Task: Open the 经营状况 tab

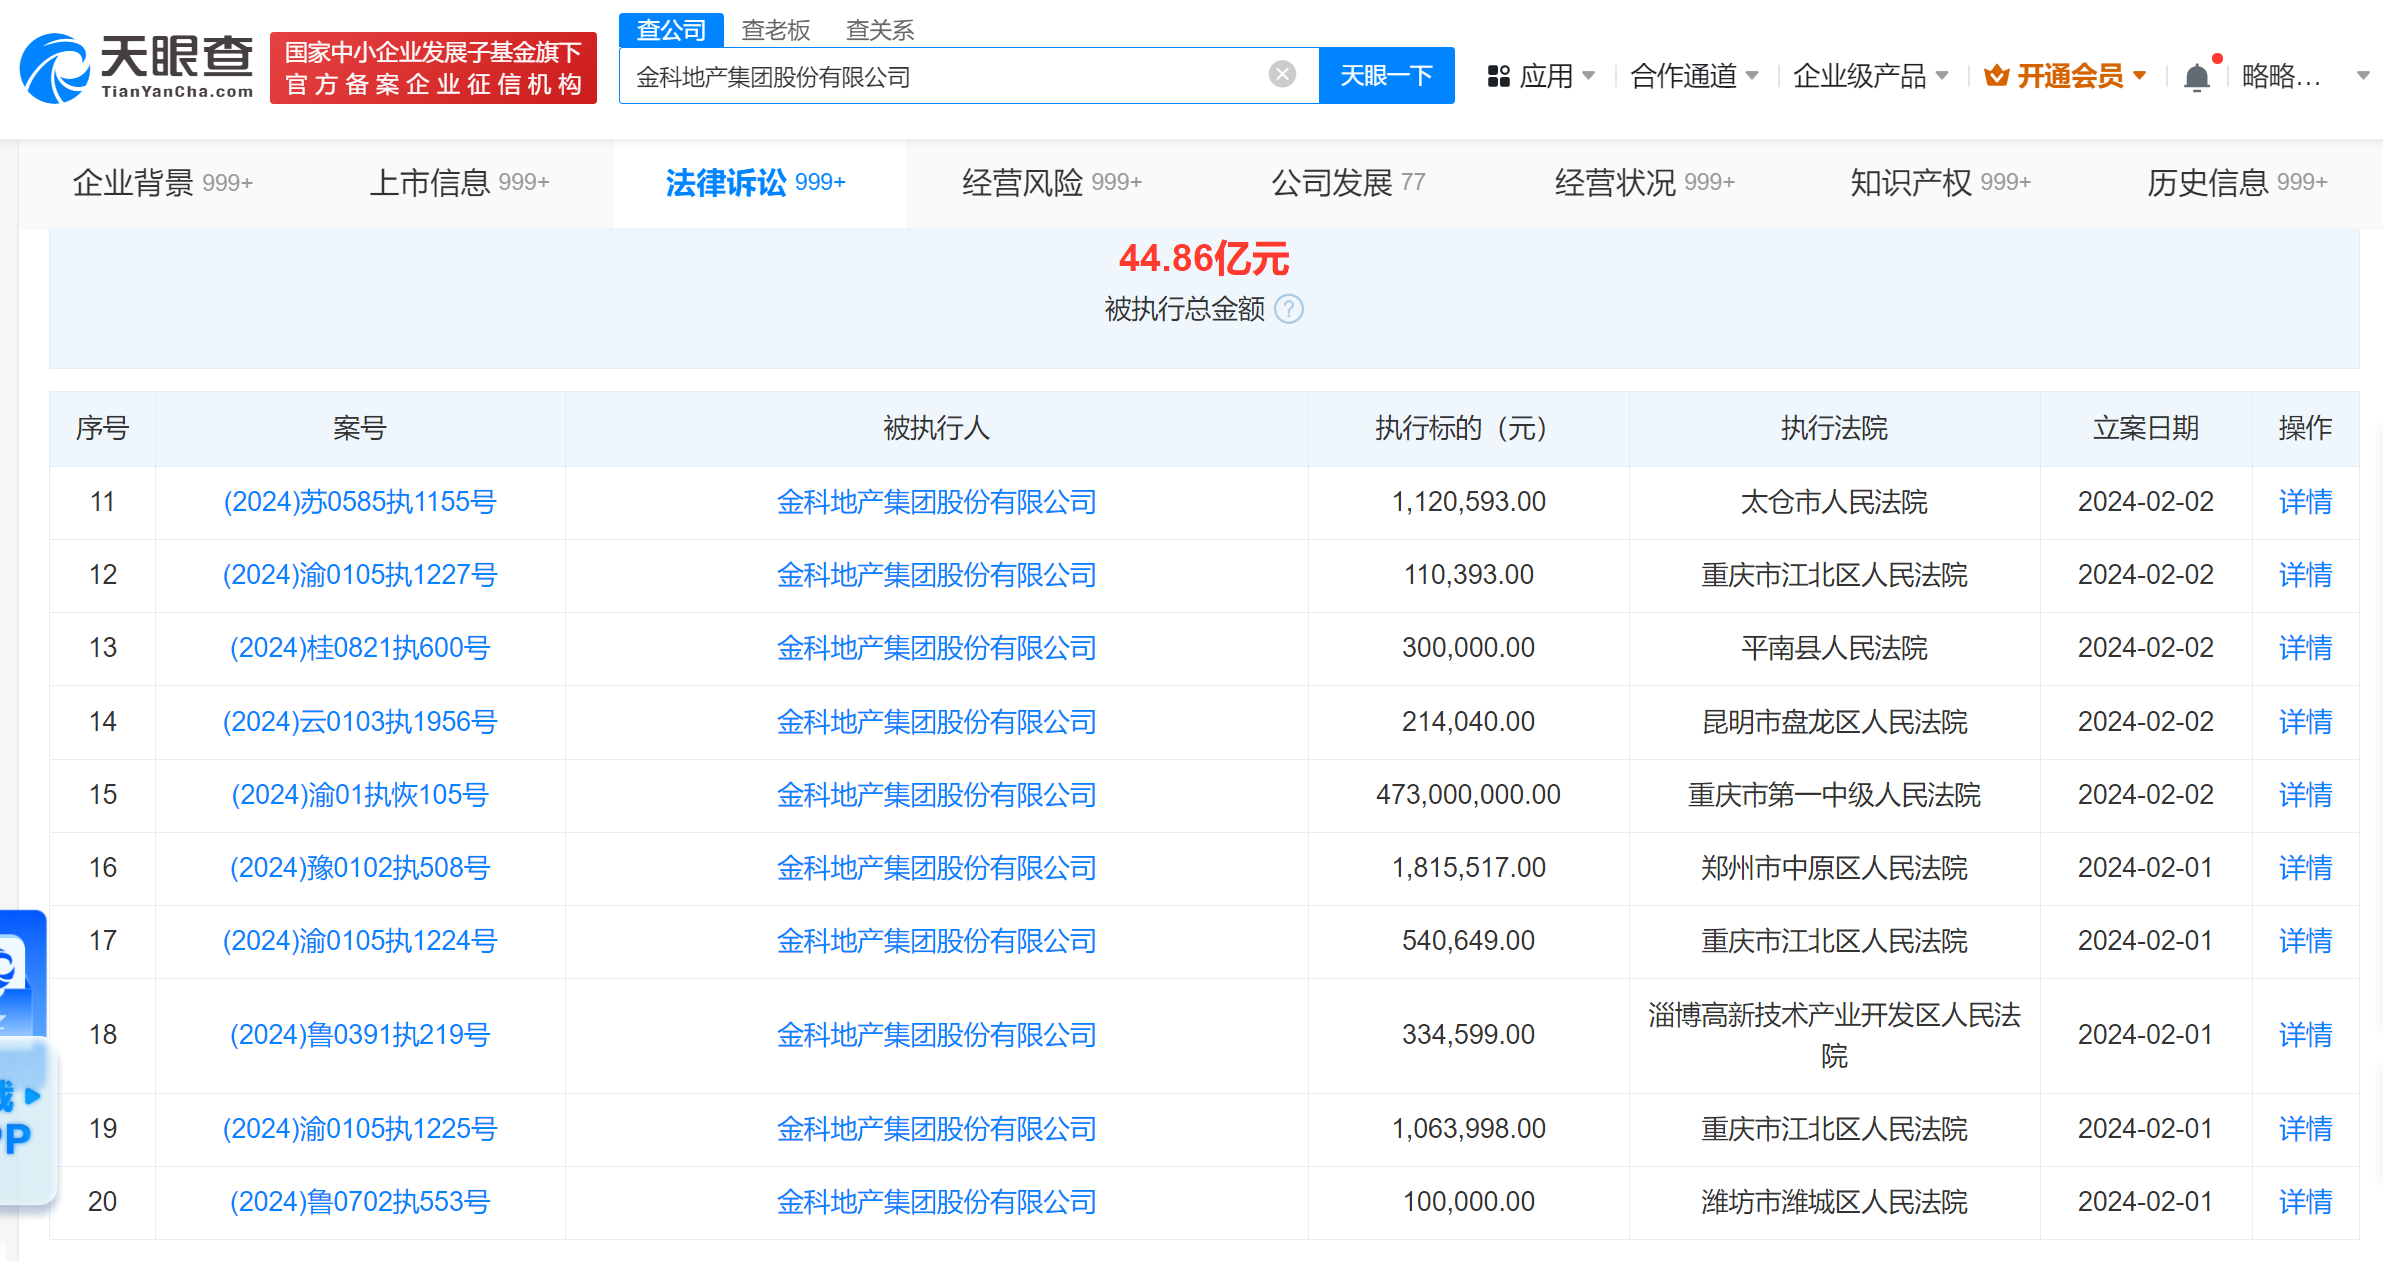Action: coord(1644,183)
